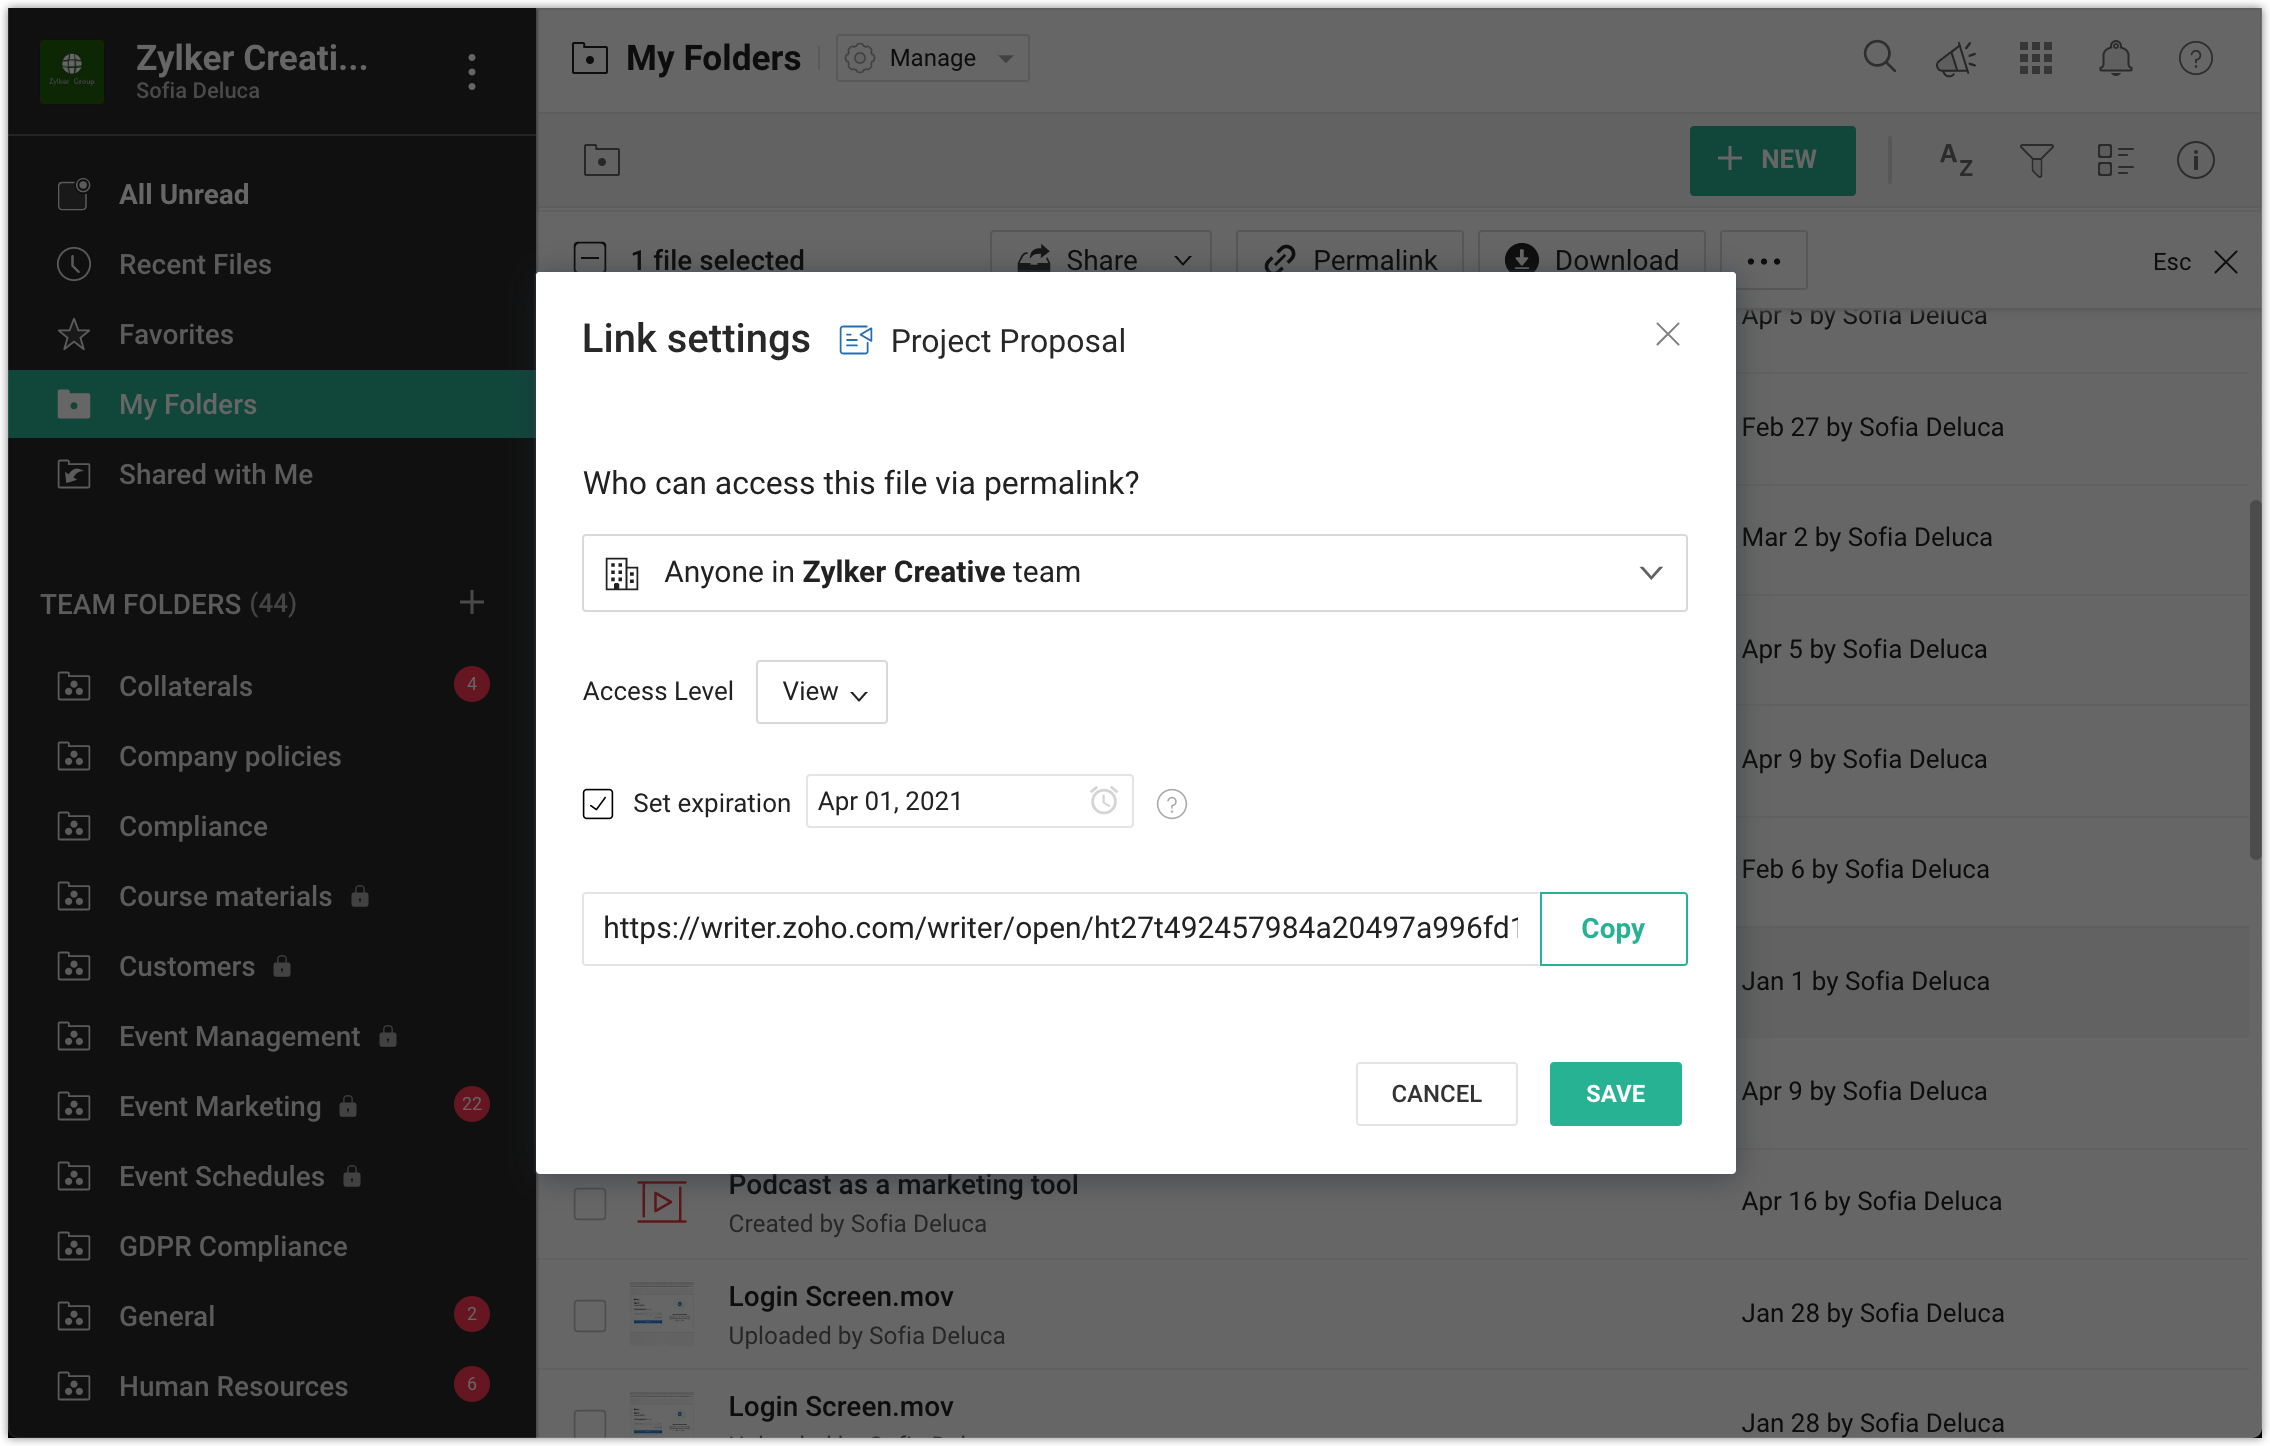Click the search magnifier icon
Viewport: 2270px width, 1446px height.
tap(1879, 57)
